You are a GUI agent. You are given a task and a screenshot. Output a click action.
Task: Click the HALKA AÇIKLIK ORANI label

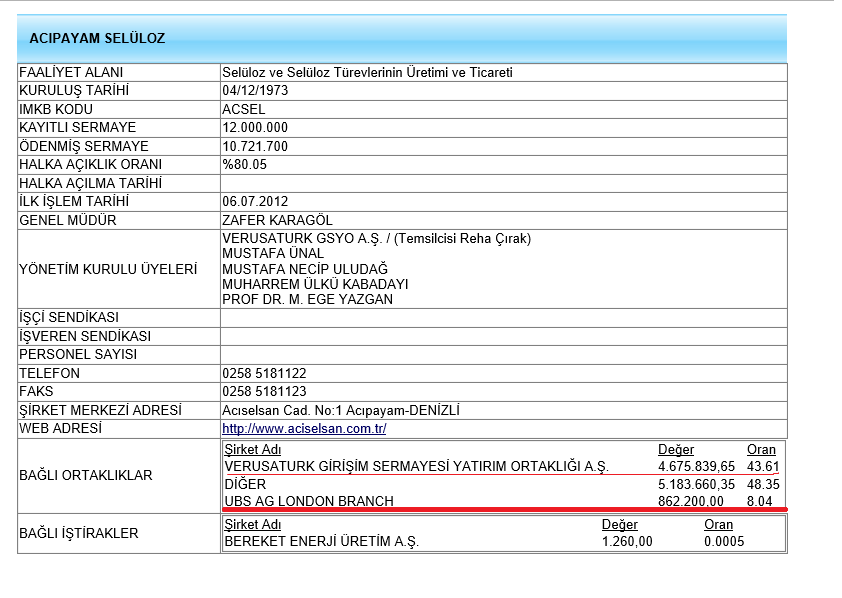pyautogui.click(x=91, y=165)
